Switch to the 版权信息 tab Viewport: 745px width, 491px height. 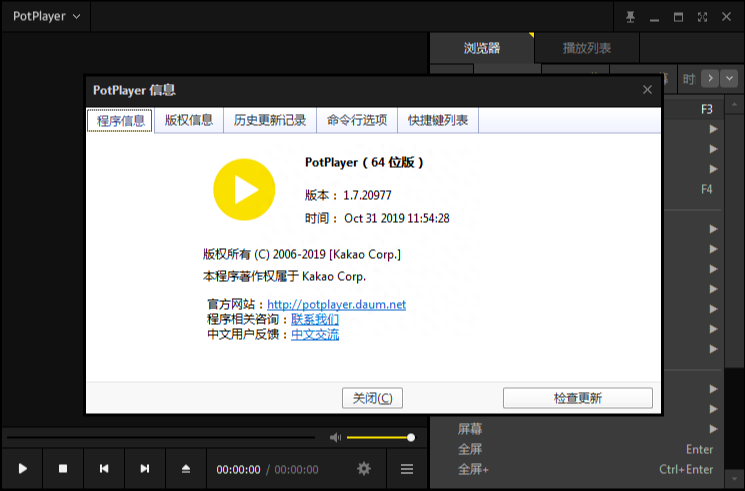click(189, 120)
